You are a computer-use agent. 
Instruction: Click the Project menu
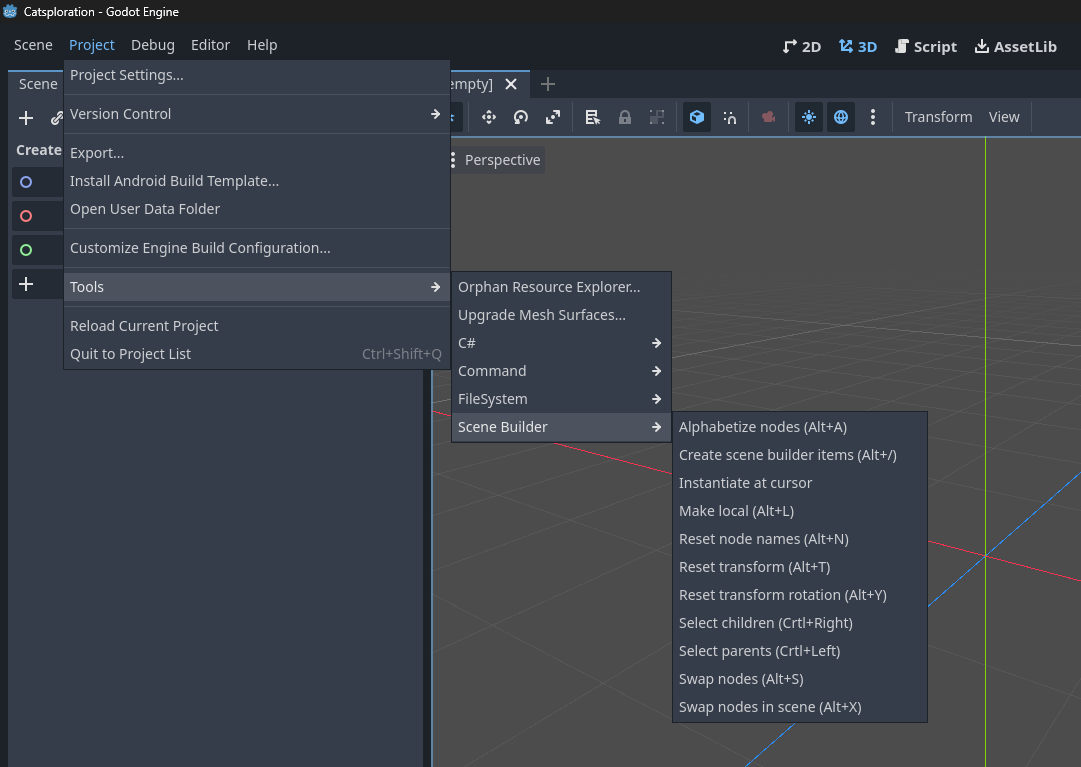pos(92,45)
